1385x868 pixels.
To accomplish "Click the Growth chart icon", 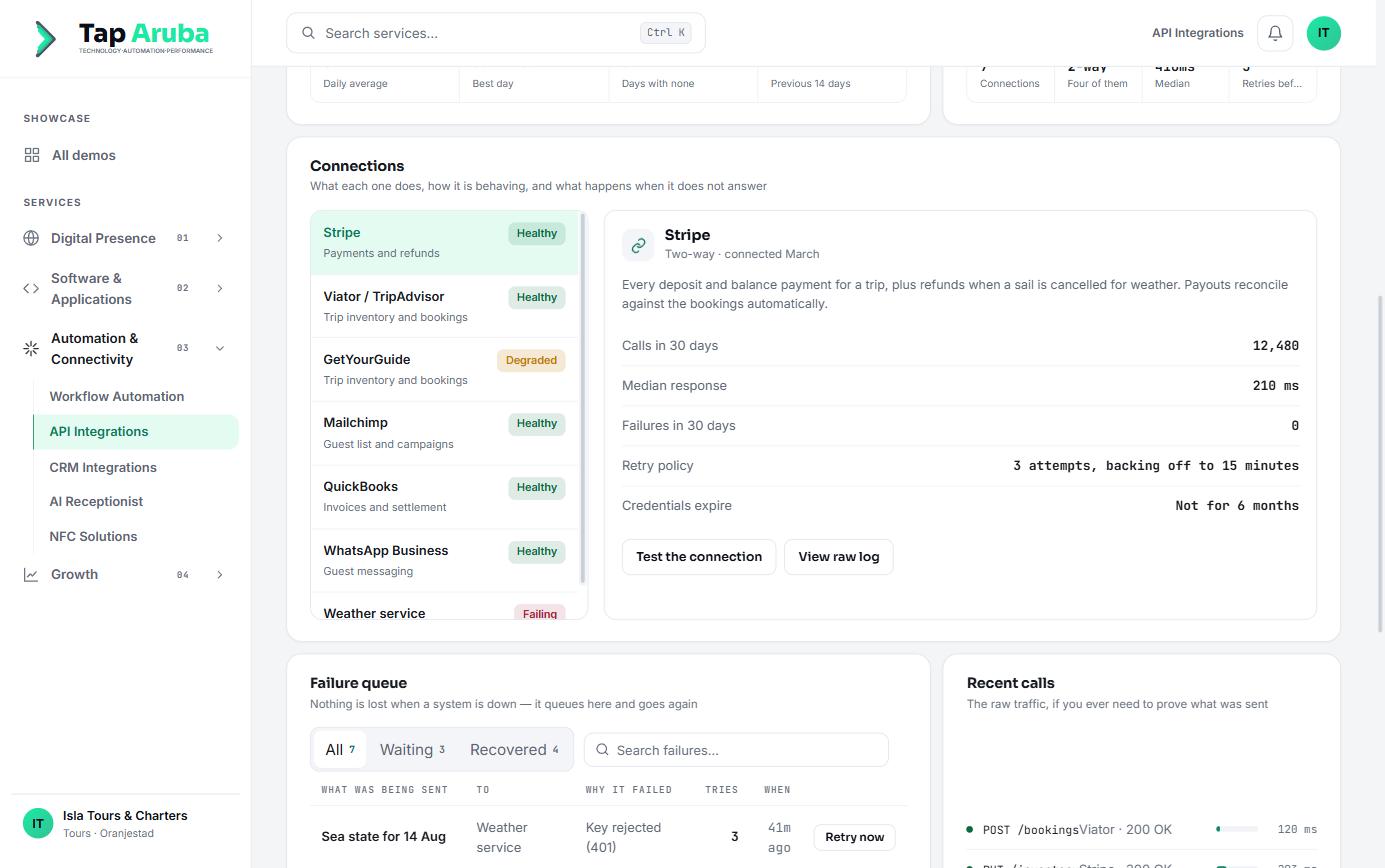I will pyautogui.click(x=31, y=575).
